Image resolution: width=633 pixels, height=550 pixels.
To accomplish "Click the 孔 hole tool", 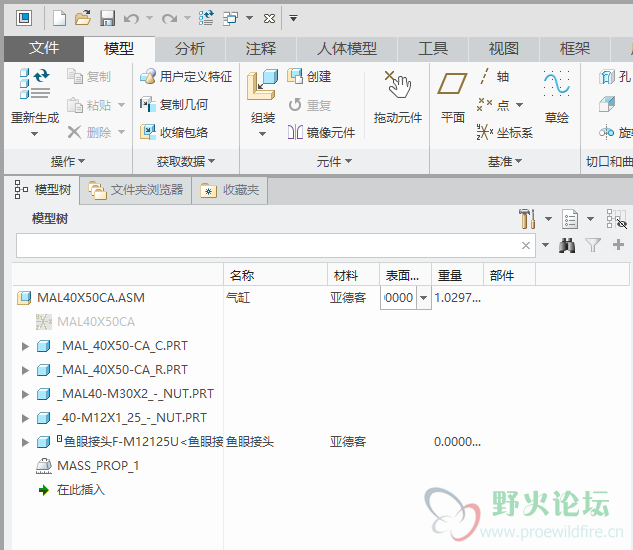I will [x=615, y=76].
